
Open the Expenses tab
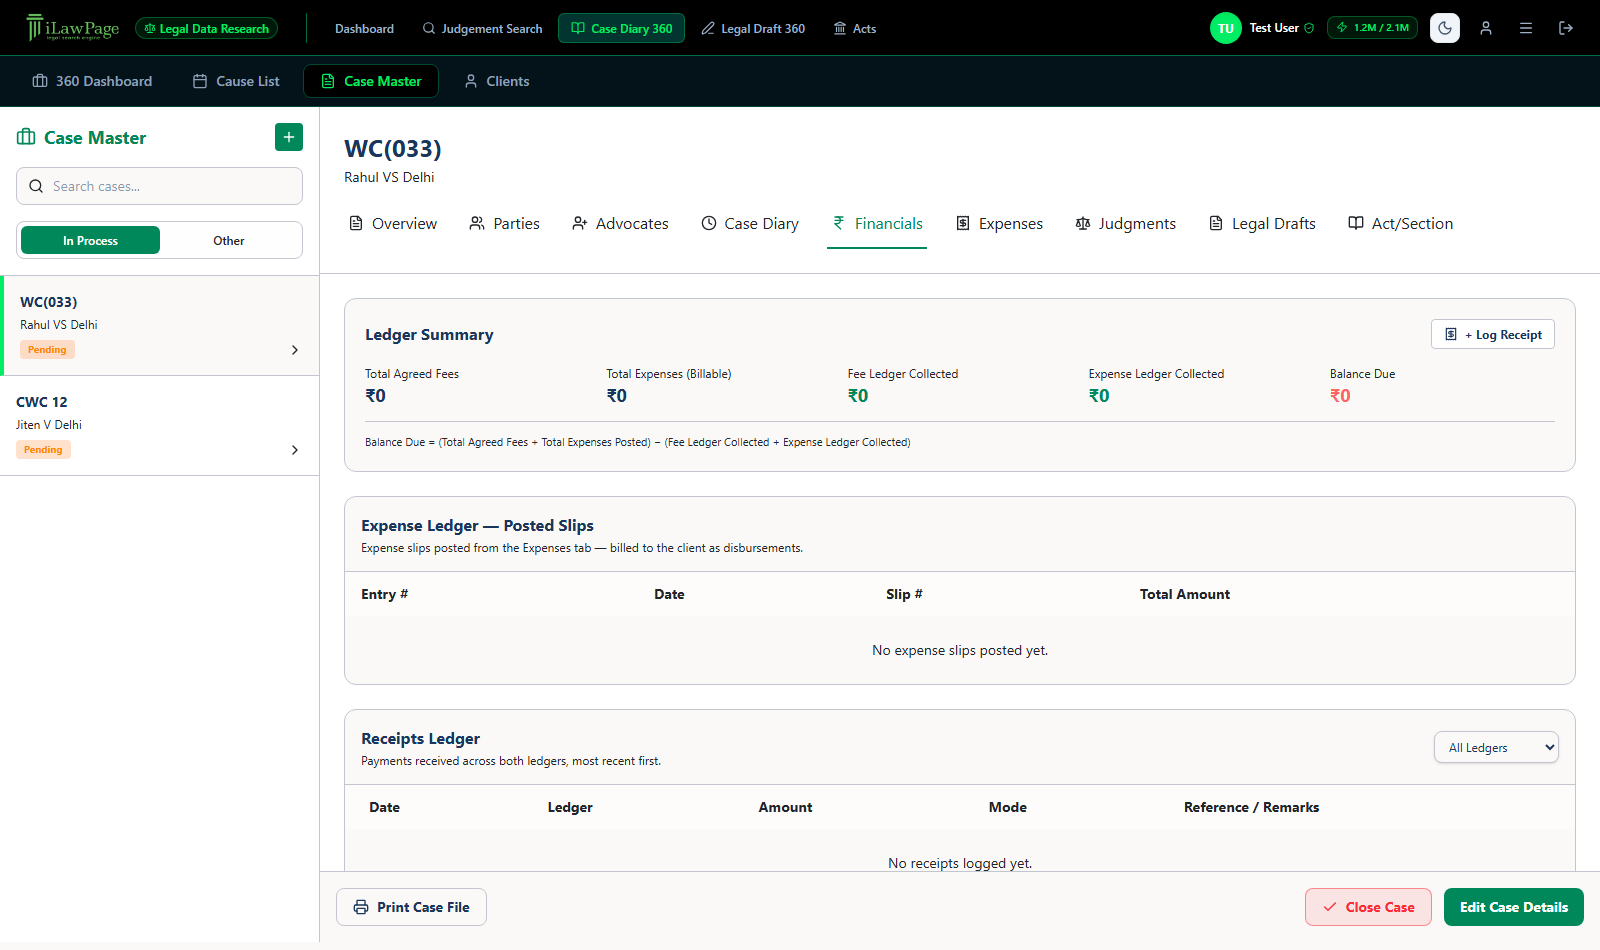[999, 224]
